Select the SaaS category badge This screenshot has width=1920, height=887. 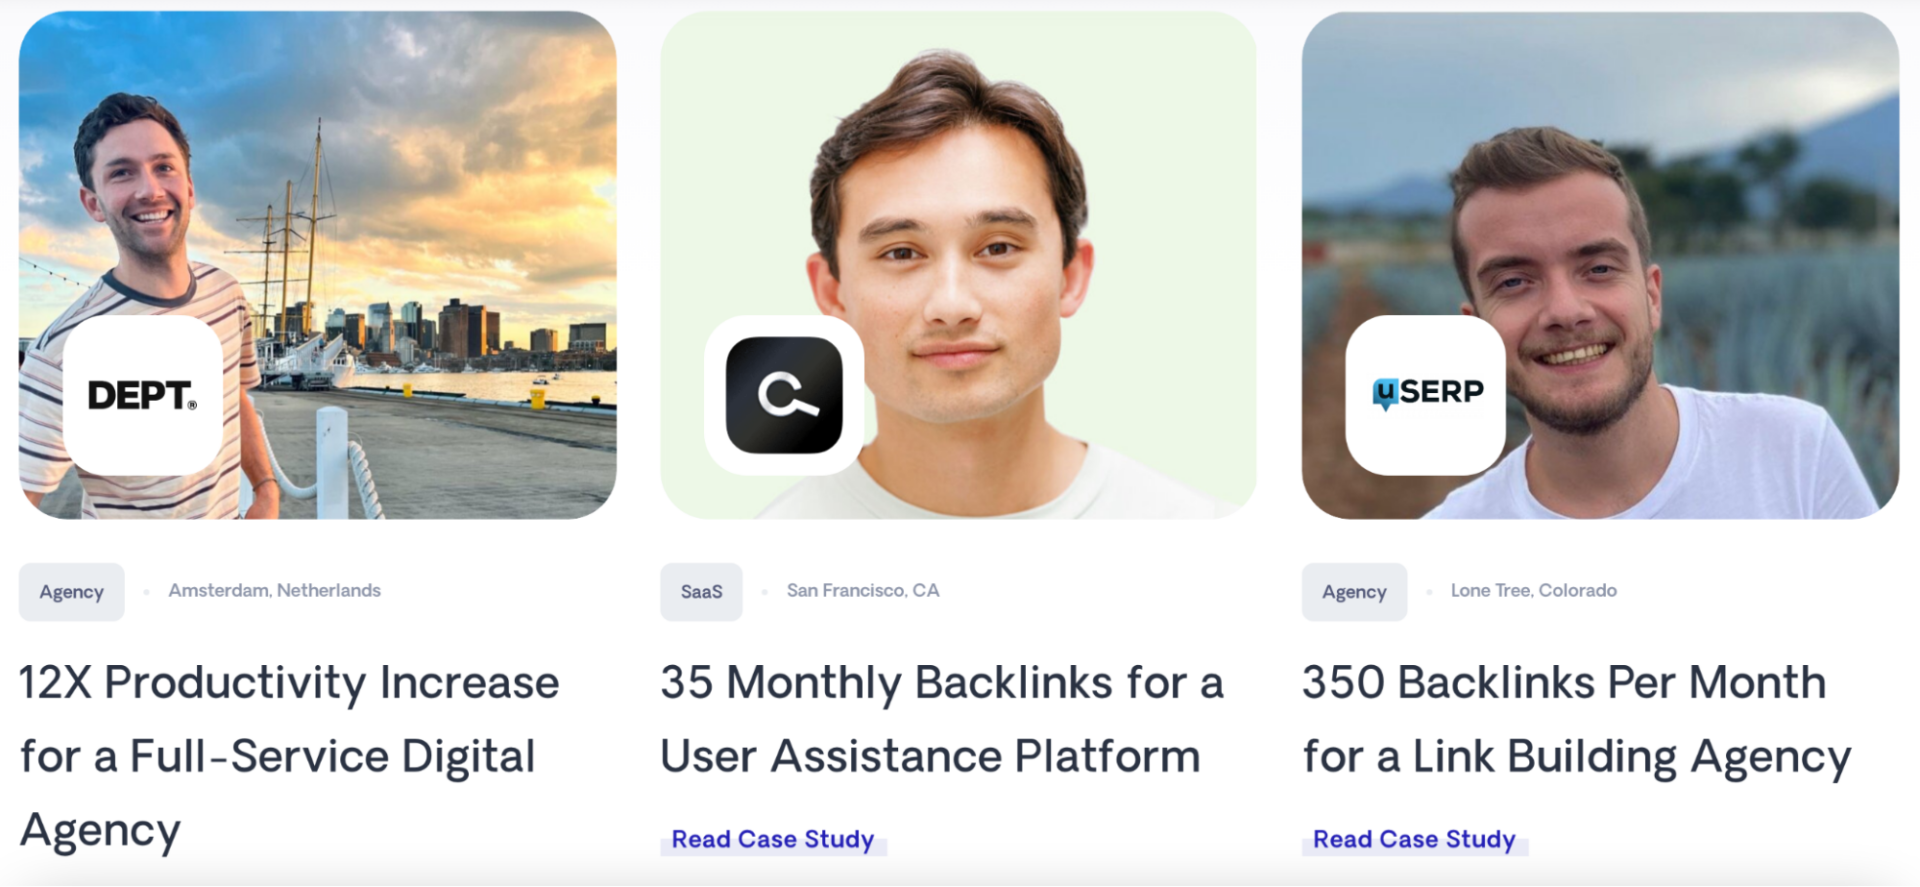701,591
